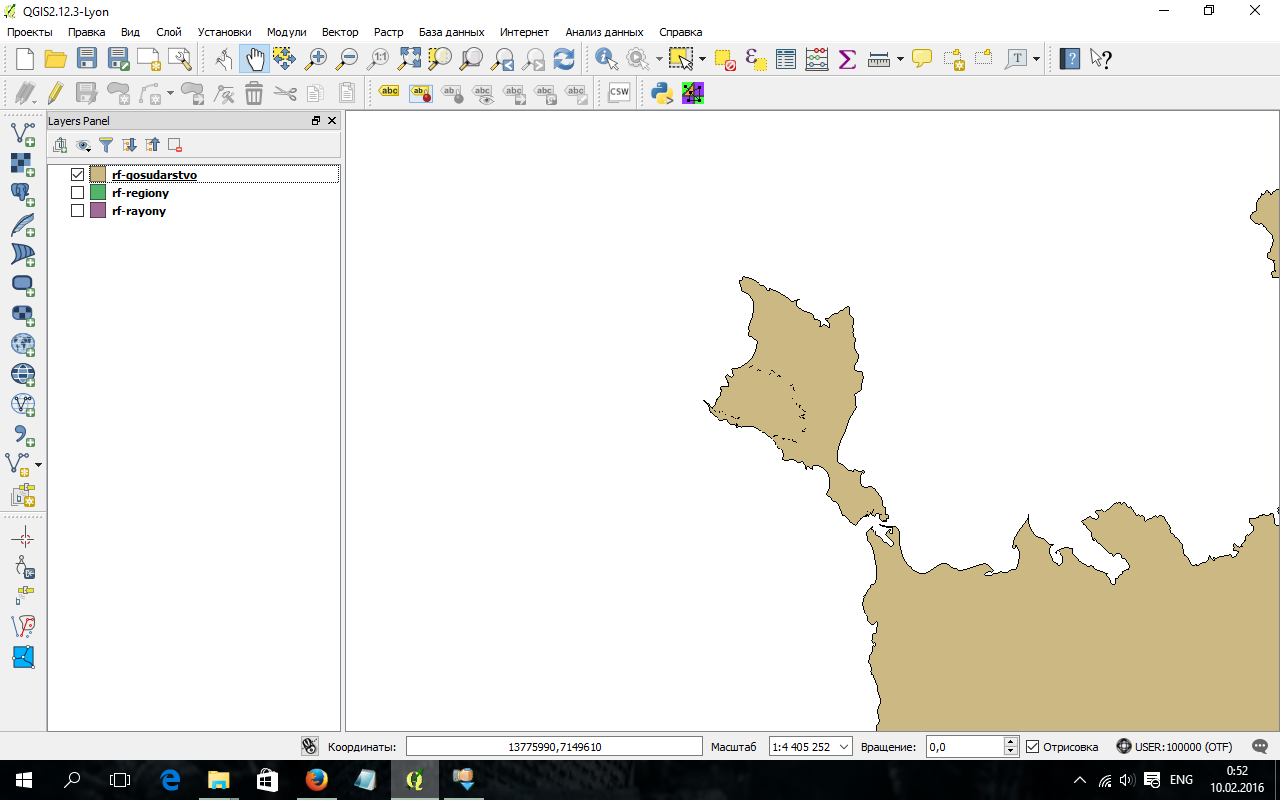The image size is (1280, 800).
Task: Open the Вектор menu
Action: coord(340,32)
